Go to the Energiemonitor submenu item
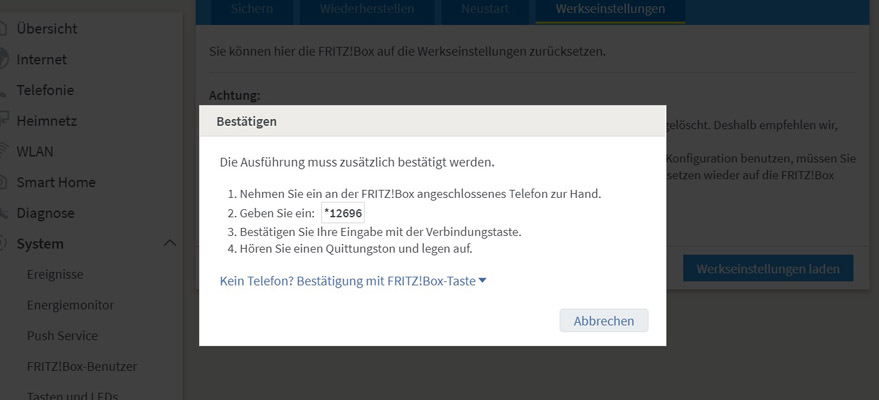This screenshot has width=879, height=400. click(70, 306)
